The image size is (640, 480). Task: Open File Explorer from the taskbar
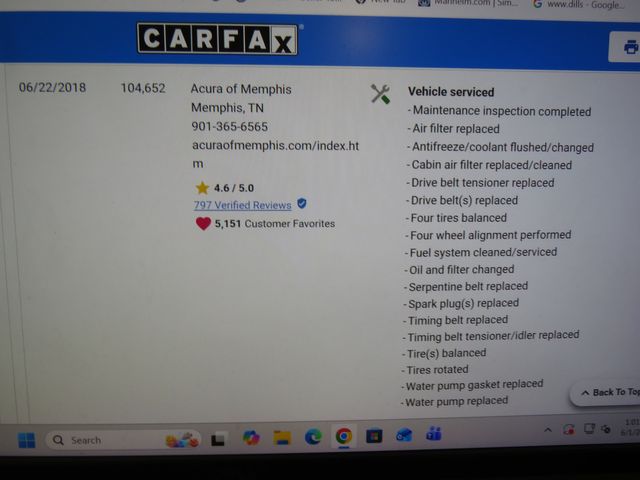(x=282, y=438)
